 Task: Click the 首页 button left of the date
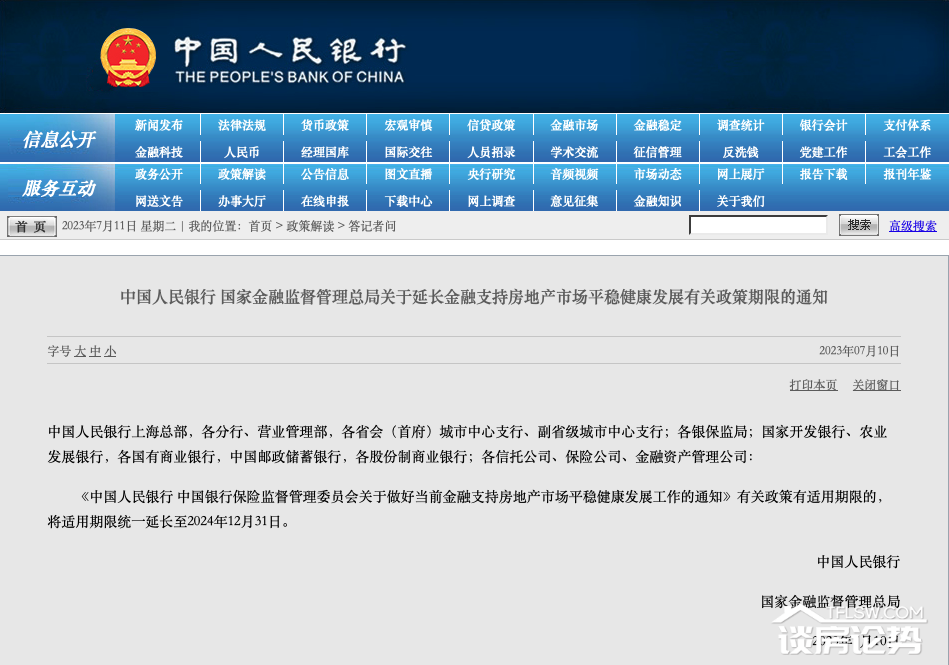pos(31,226)
